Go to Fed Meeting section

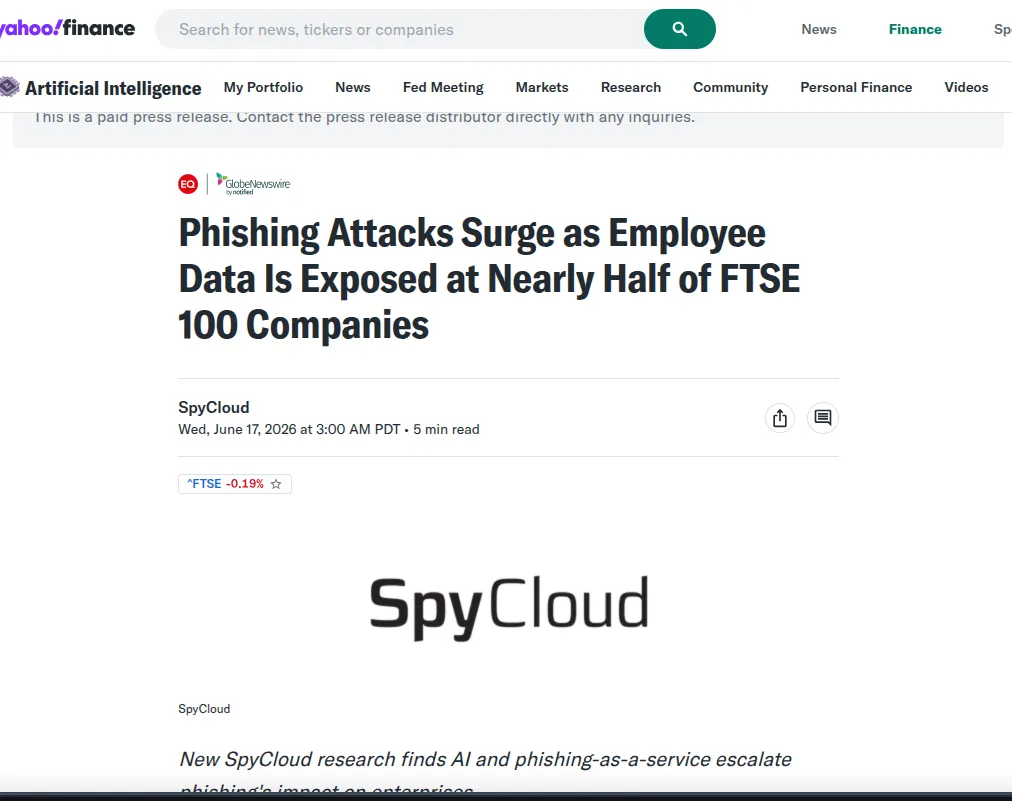point(443,87)
